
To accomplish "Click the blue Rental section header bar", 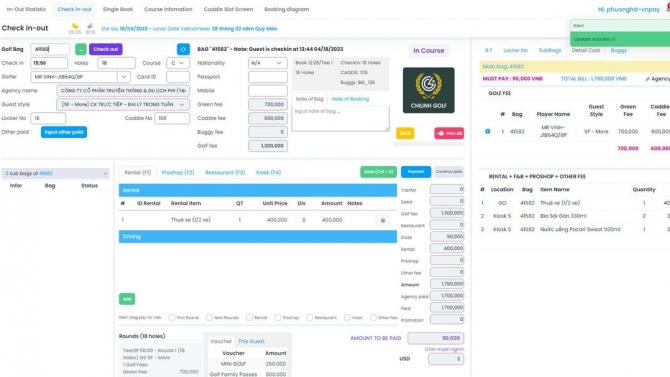I will (x=258, y=190).
